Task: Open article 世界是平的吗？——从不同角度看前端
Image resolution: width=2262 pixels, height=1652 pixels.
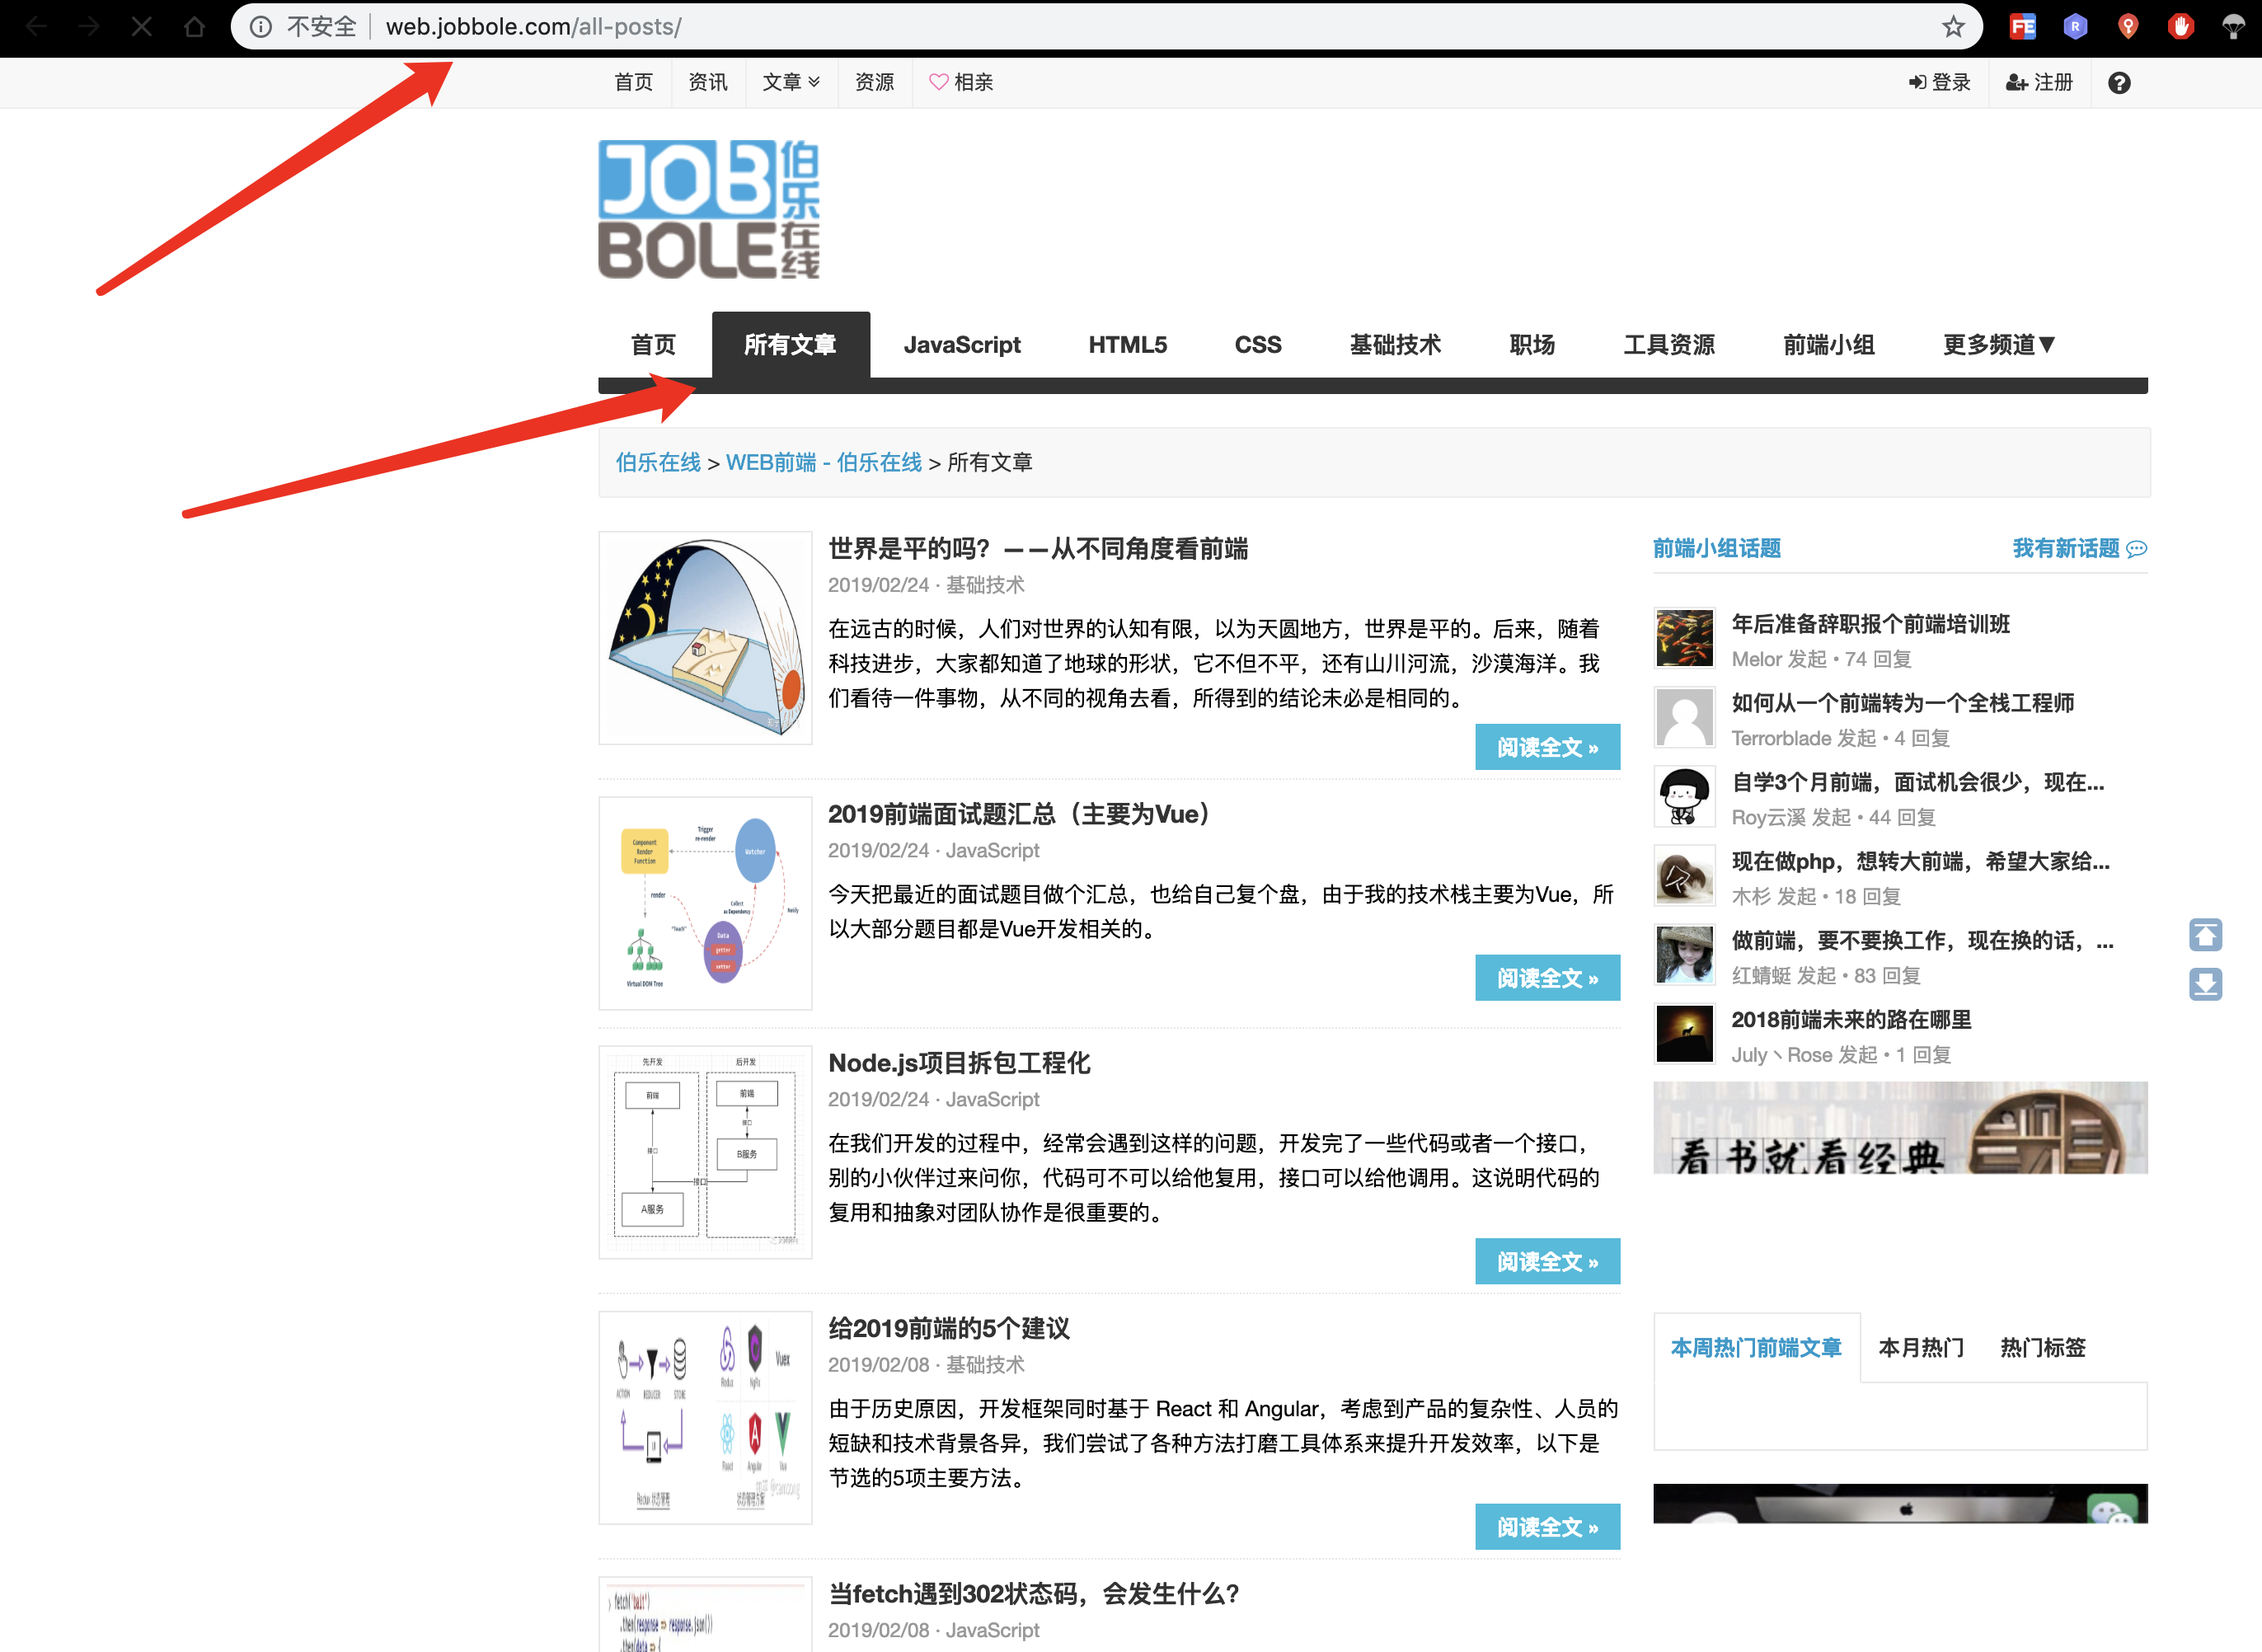Action: [1038, 549]
